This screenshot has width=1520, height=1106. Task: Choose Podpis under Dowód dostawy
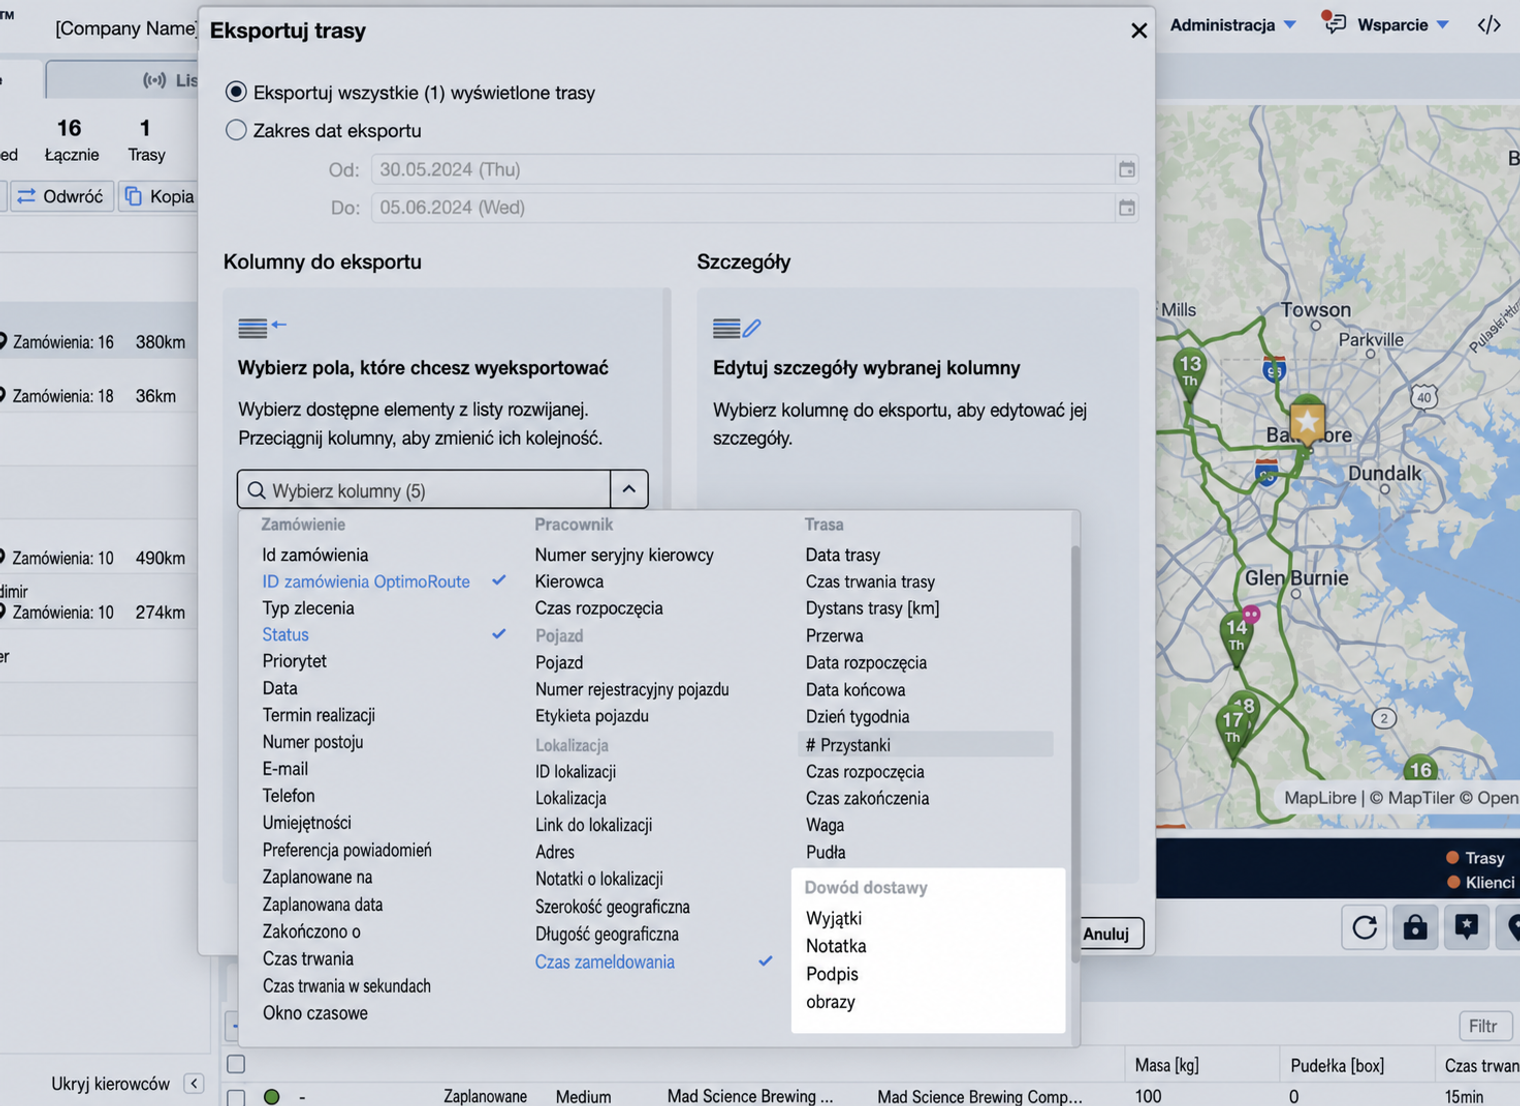pos(832,974)
